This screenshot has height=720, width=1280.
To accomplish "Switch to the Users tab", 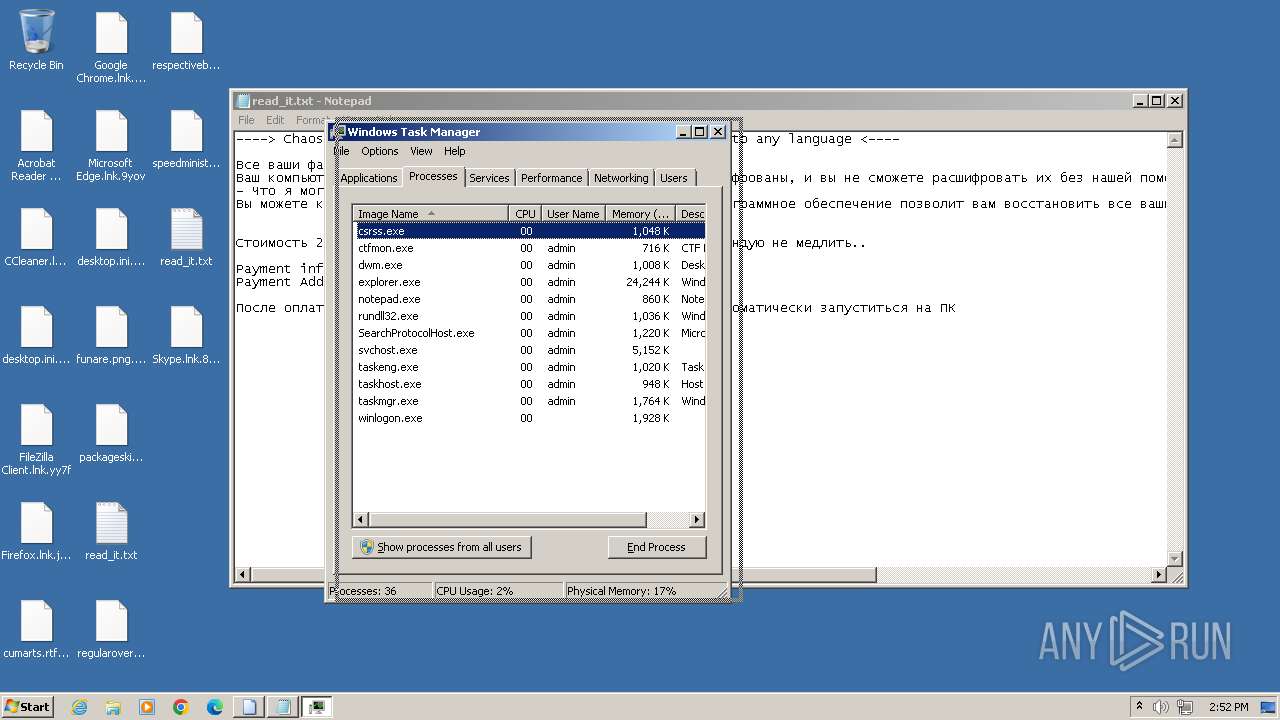I will coord(674,178).
